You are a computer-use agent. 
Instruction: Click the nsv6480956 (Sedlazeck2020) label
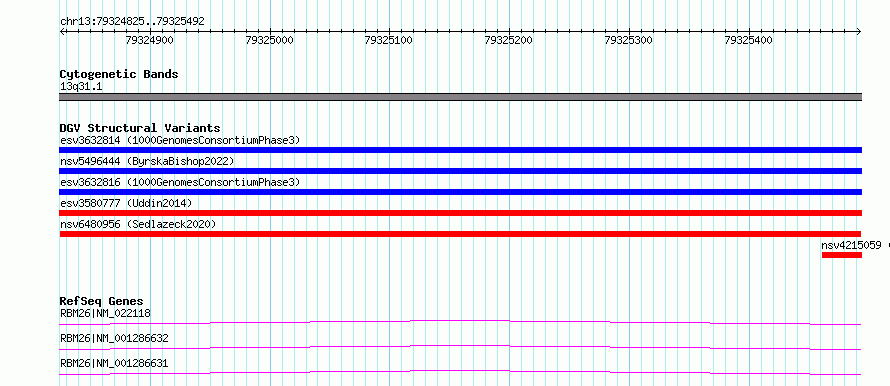coord(138,224)
